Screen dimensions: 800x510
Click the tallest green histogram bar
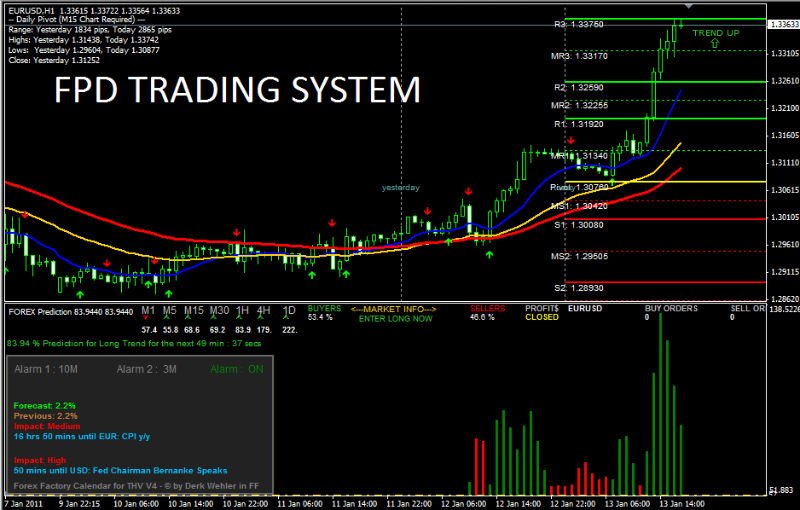(660, 404)
